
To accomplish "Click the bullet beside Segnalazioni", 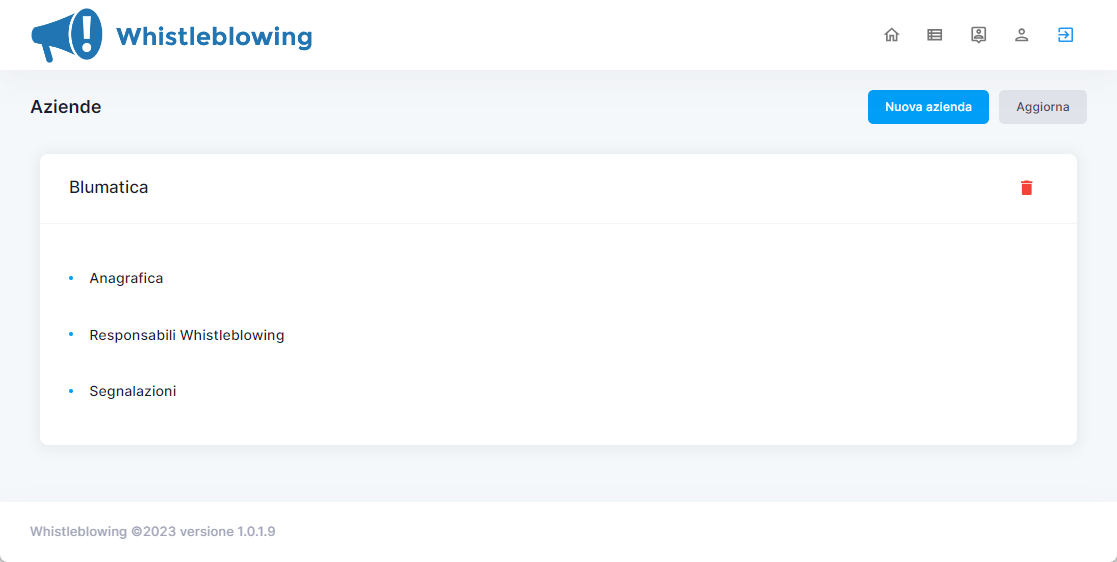I will pyautogui.click(x=71, y=391).
